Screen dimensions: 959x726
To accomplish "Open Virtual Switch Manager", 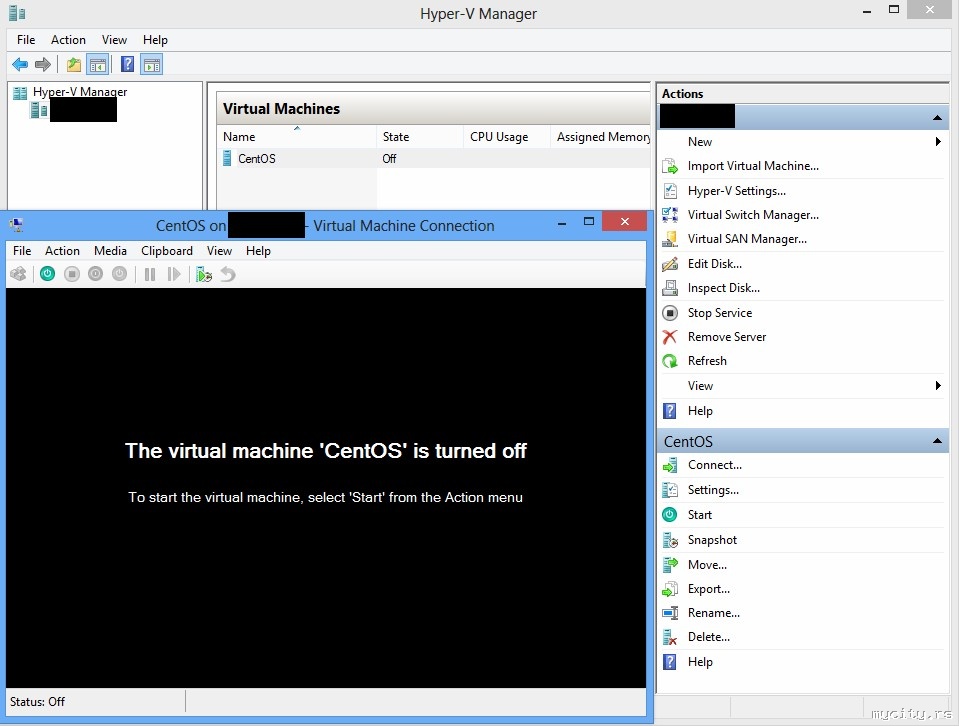I will point(752,215).
